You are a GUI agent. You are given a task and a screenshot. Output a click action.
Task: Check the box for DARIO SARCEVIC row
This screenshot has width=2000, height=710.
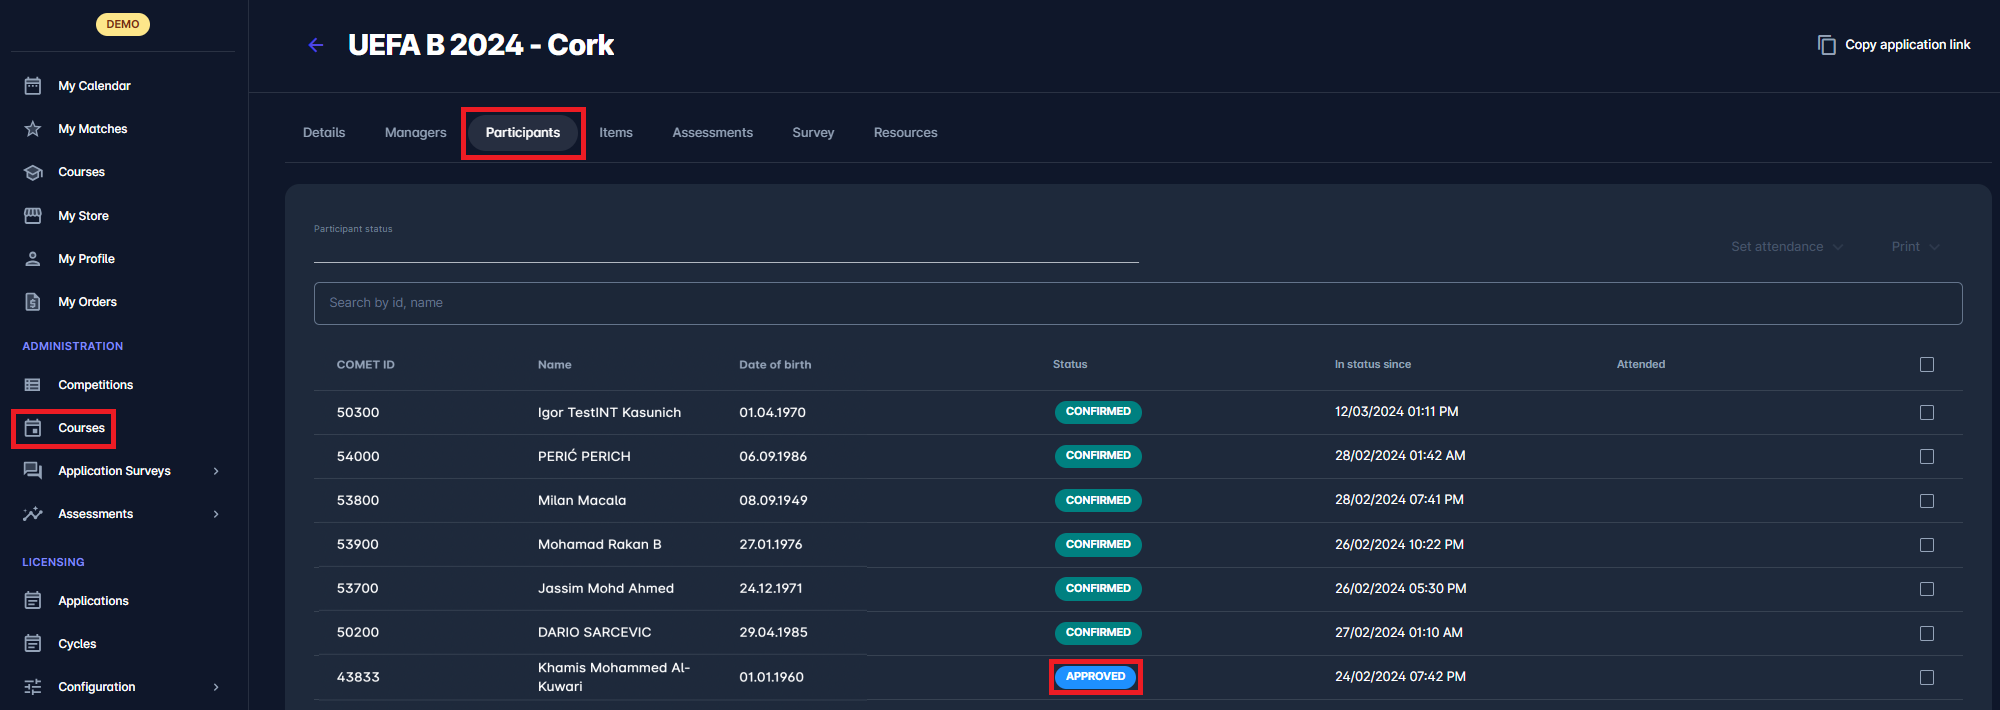[1926, 633]
